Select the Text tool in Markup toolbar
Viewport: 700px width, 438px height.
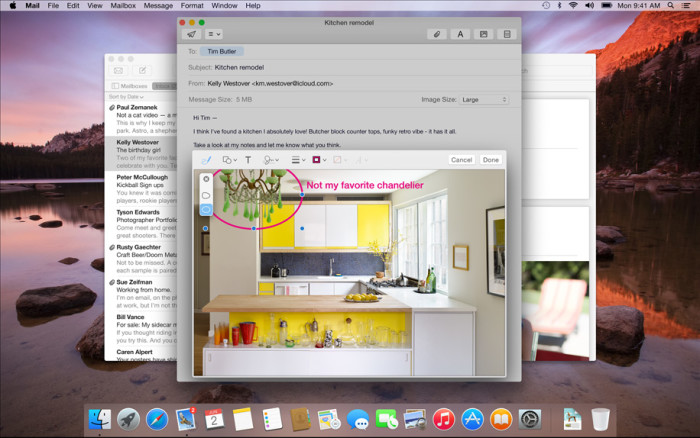(248, 160)
